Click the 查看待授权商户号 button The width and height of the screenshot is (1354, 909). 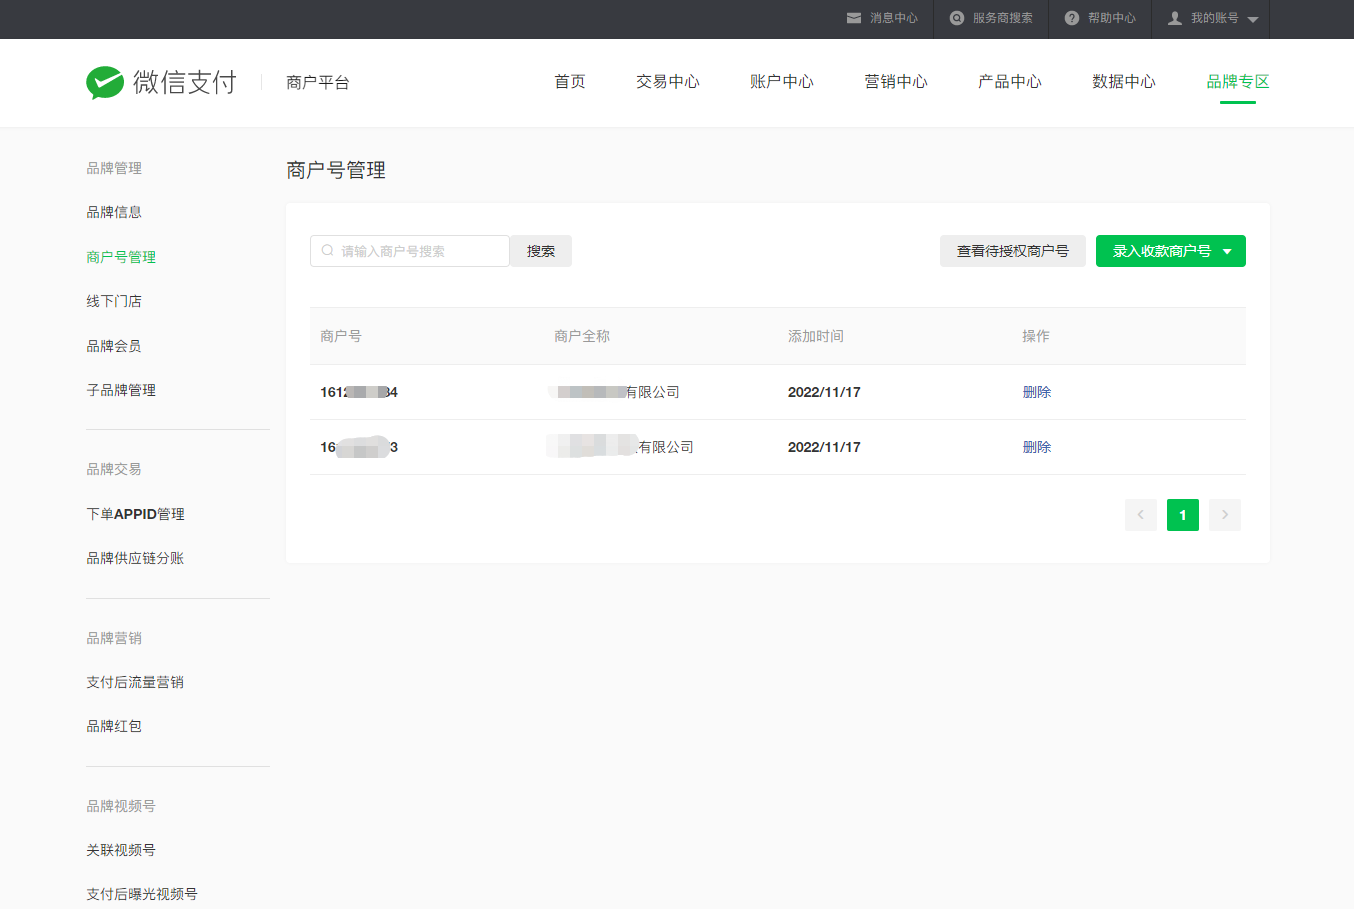1013,251
